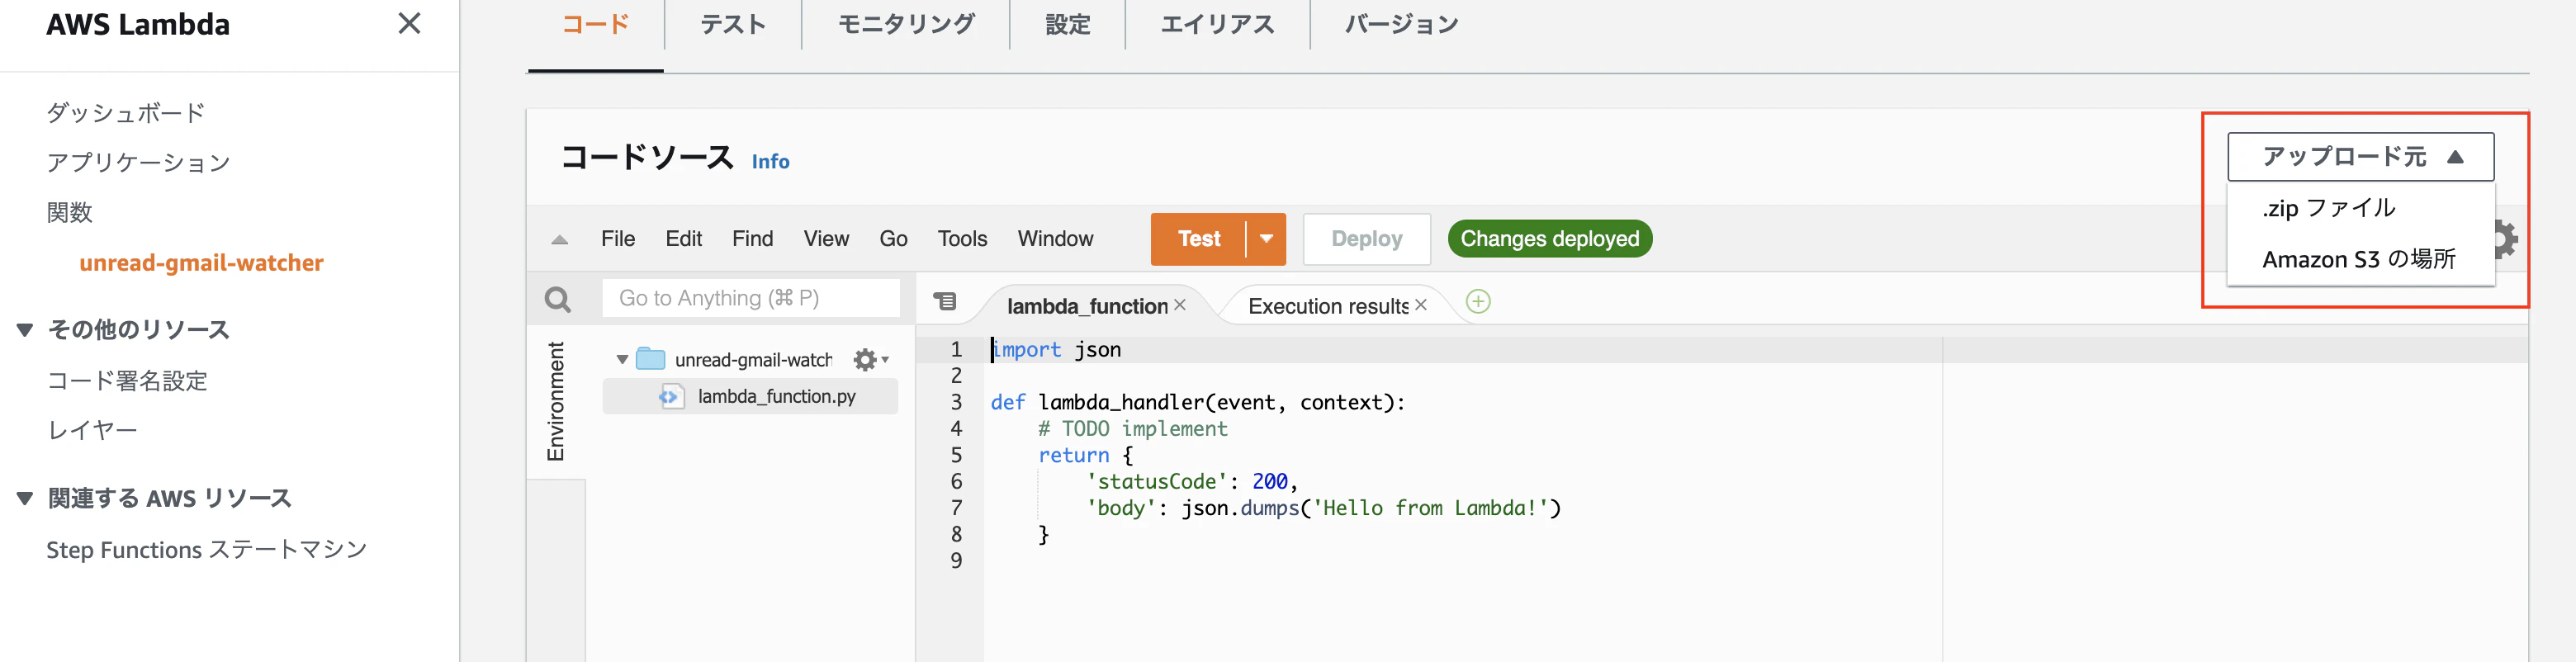Choose Amazon S3 の場所 upload option
Viewport: 2576px width, 662px height.
coord(2360,260)
